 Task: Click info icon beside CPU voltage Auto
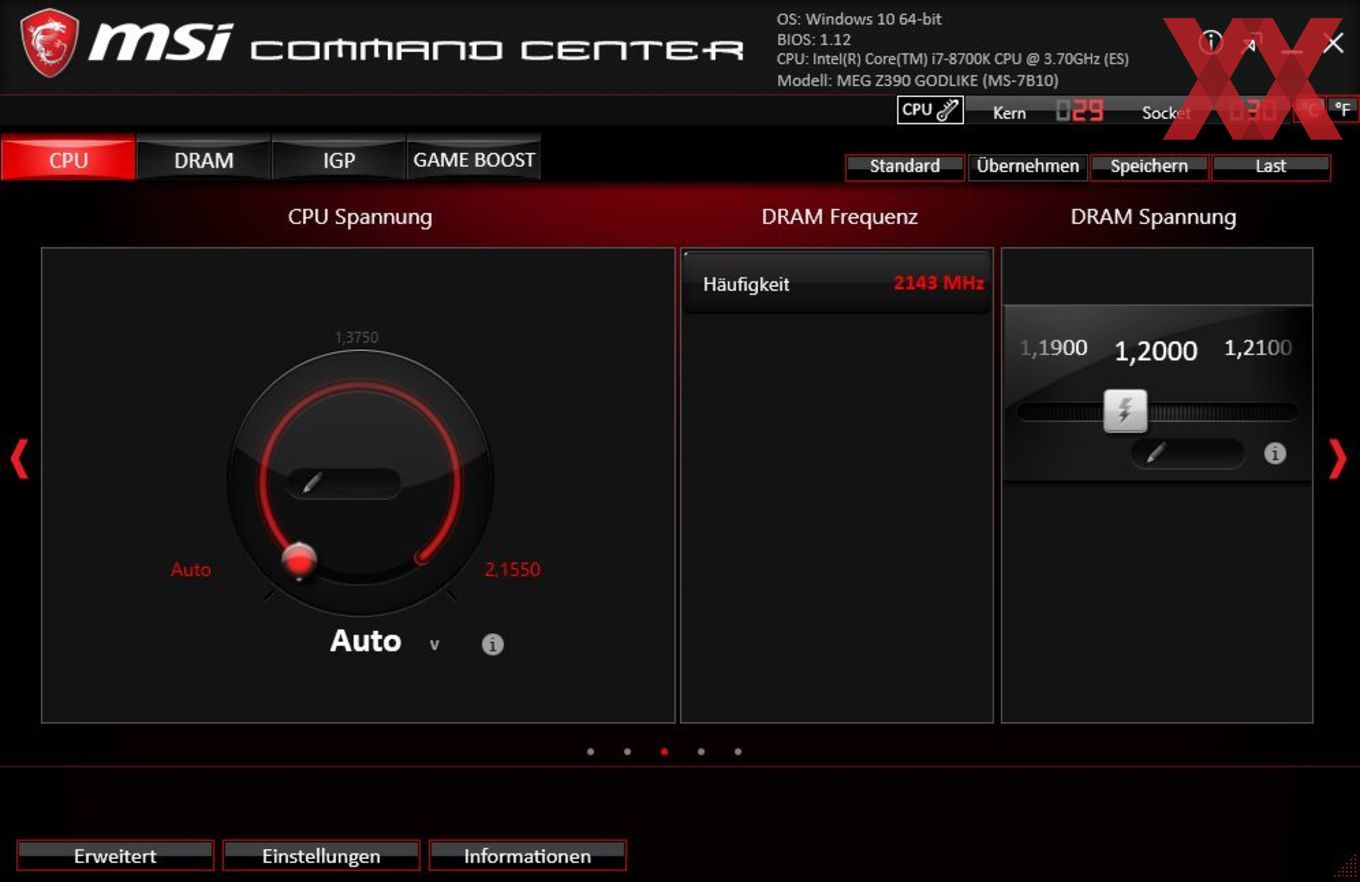(492, 644)
